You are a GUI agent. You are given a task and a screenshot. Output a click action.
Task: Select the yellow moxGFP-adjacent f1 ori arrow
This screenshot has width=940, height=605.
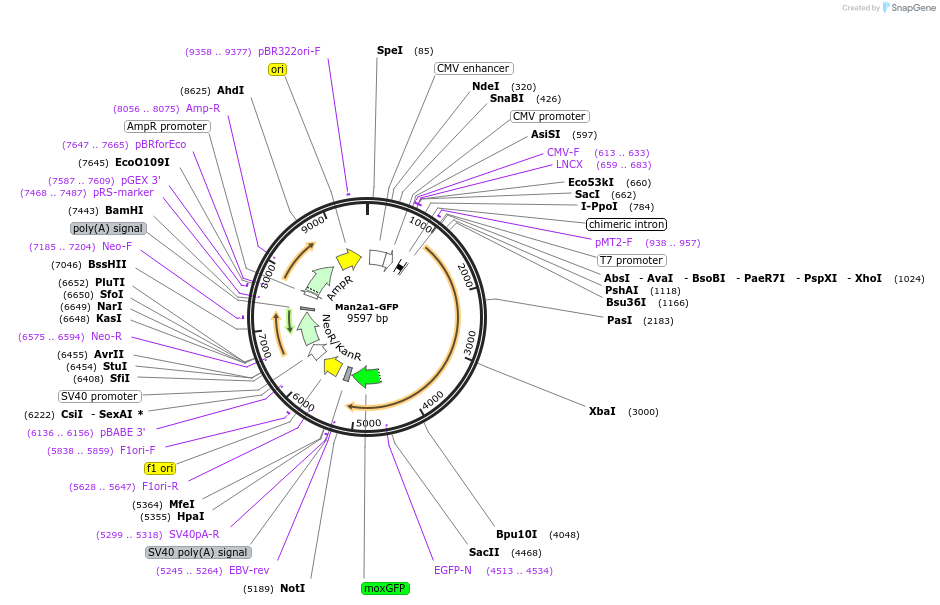coord(333,366)
